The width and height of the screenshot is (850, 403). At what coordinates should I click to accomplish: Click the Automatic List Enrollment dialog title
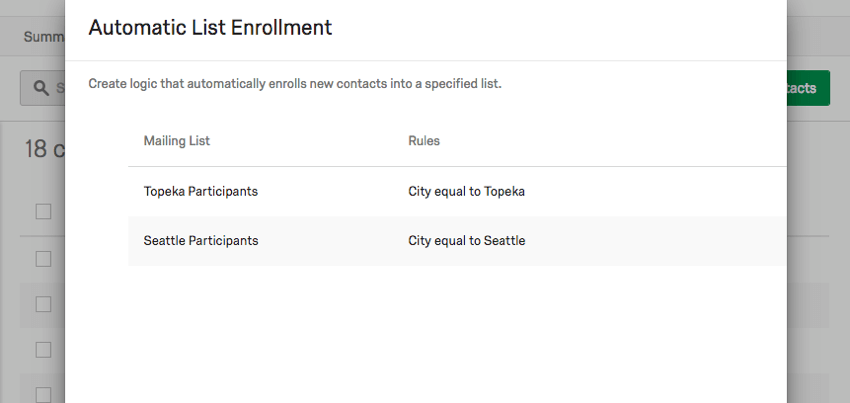pos(210,27)
